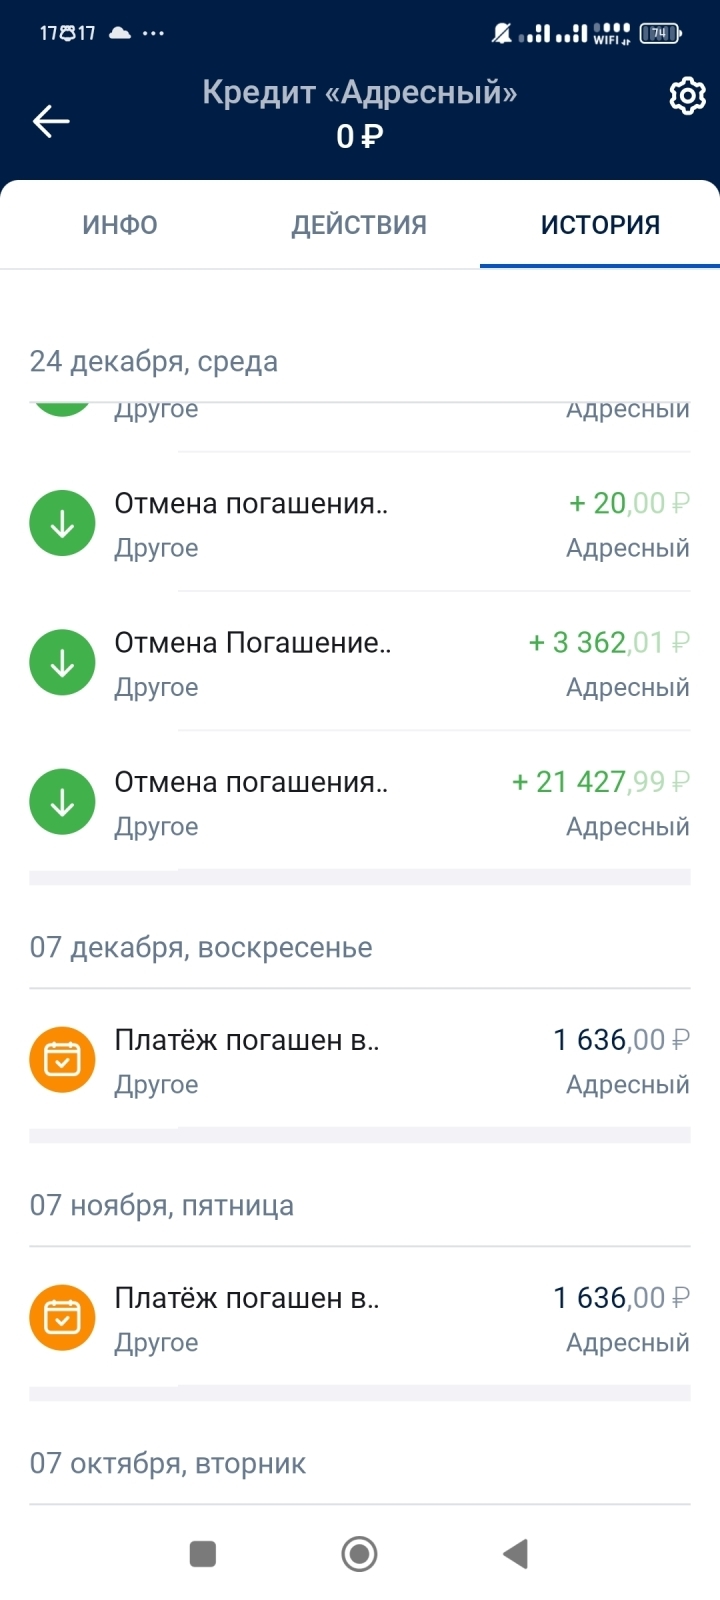The height and width of the screenshot is (1600, 720).
Task: Open credit settings gear icon
Action: [687, 96]
